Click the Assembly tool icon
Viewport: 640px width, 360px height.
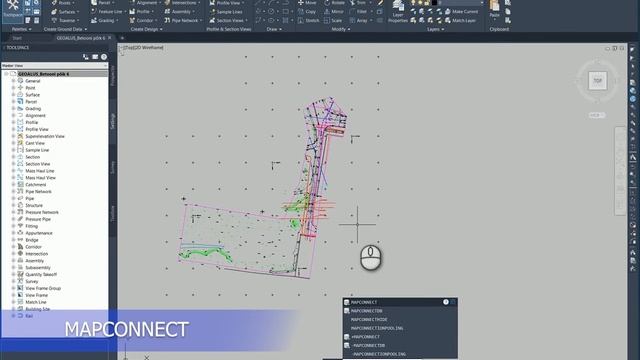click(167, 12)
